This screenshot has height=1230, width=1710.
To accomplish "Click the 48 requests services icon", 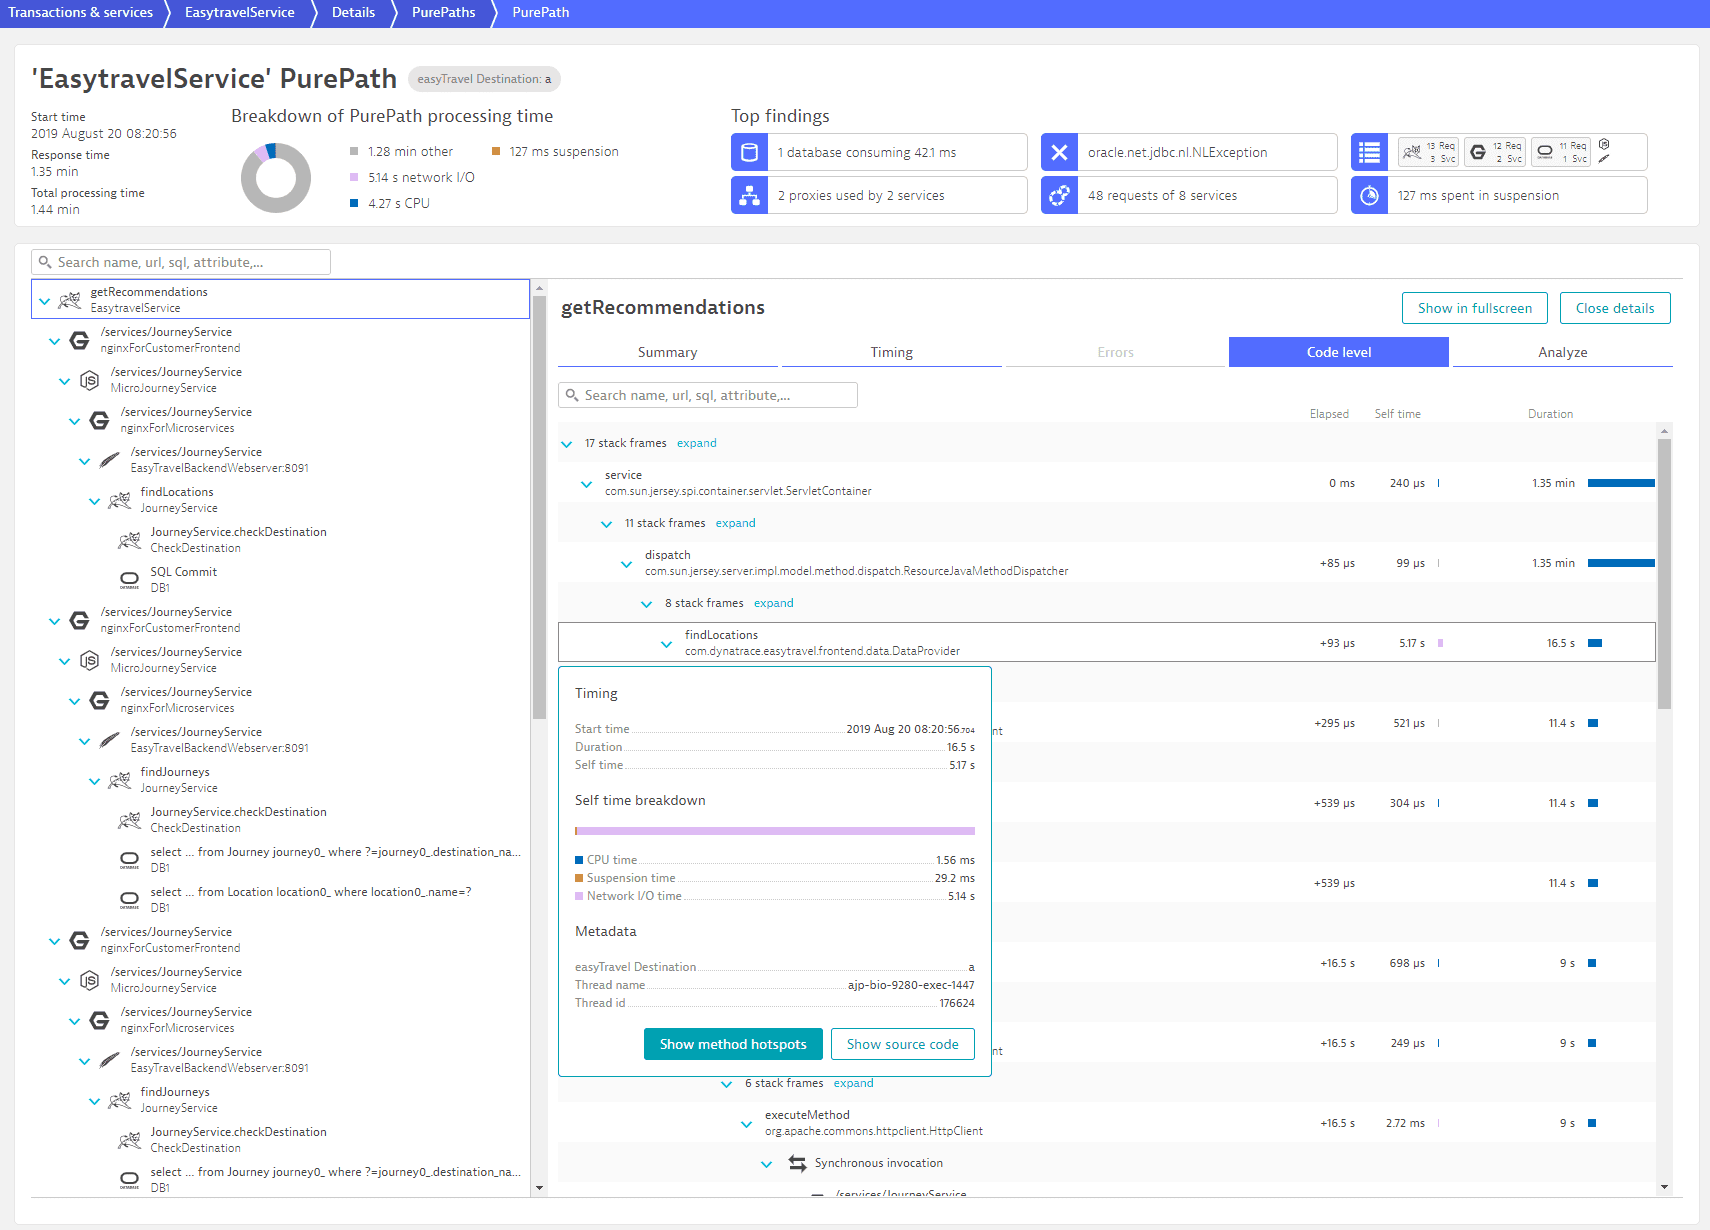I will [x=1059, y=195].
